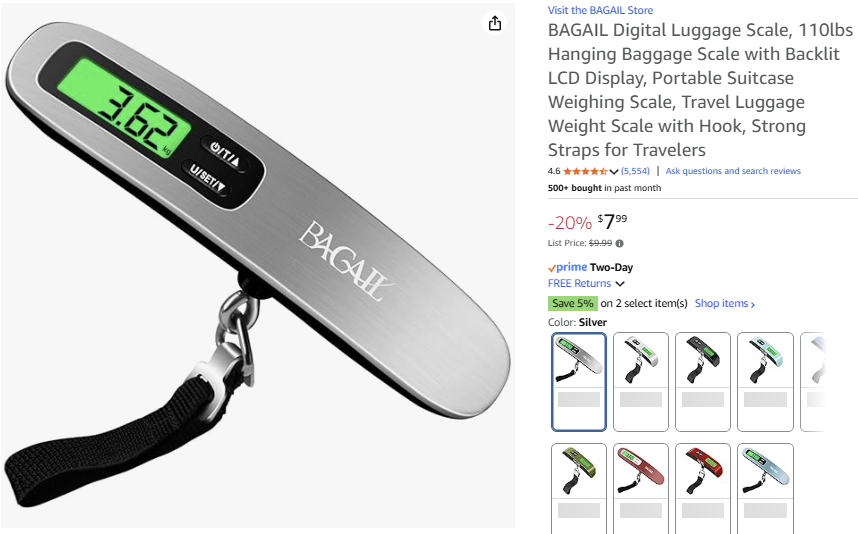Open the rating breakdown chevron
This screenshot has width=858, height=534.
(x=613, y=172)
